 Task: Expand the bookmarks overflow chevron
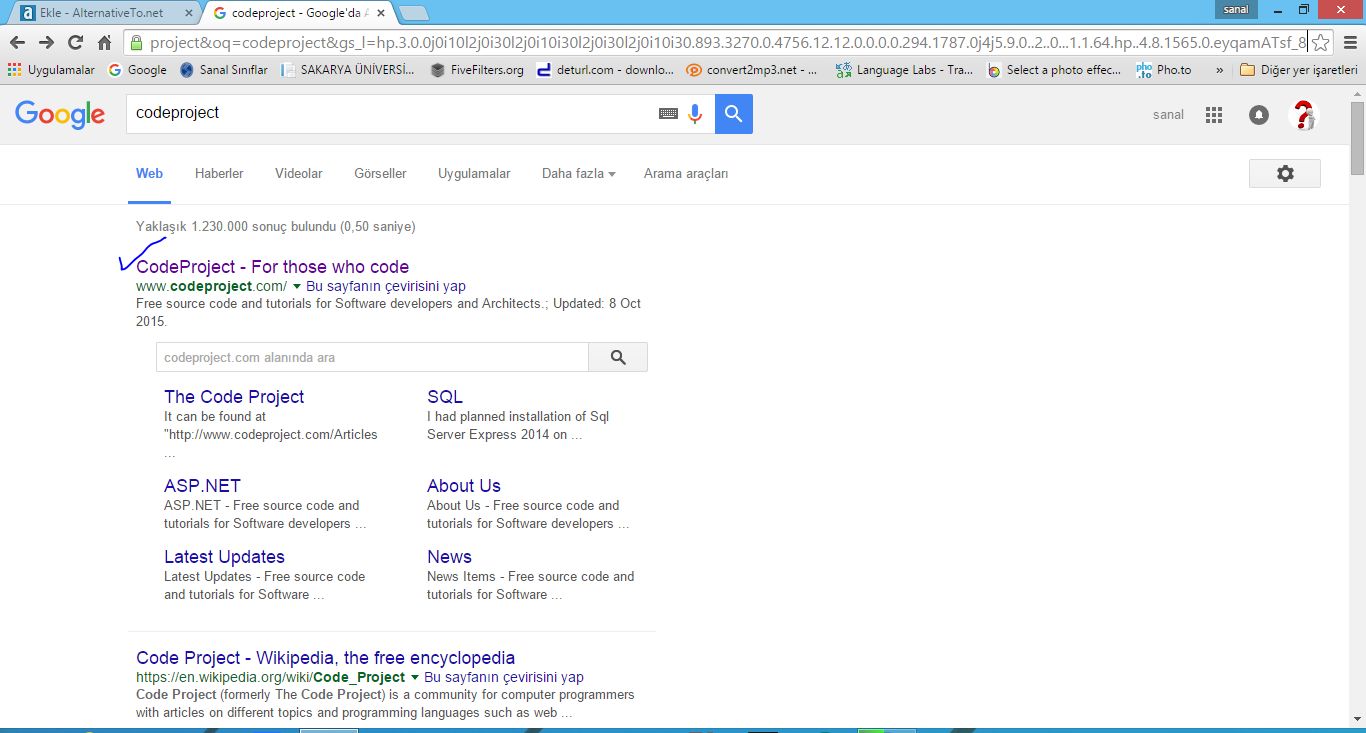point(1217,70)
